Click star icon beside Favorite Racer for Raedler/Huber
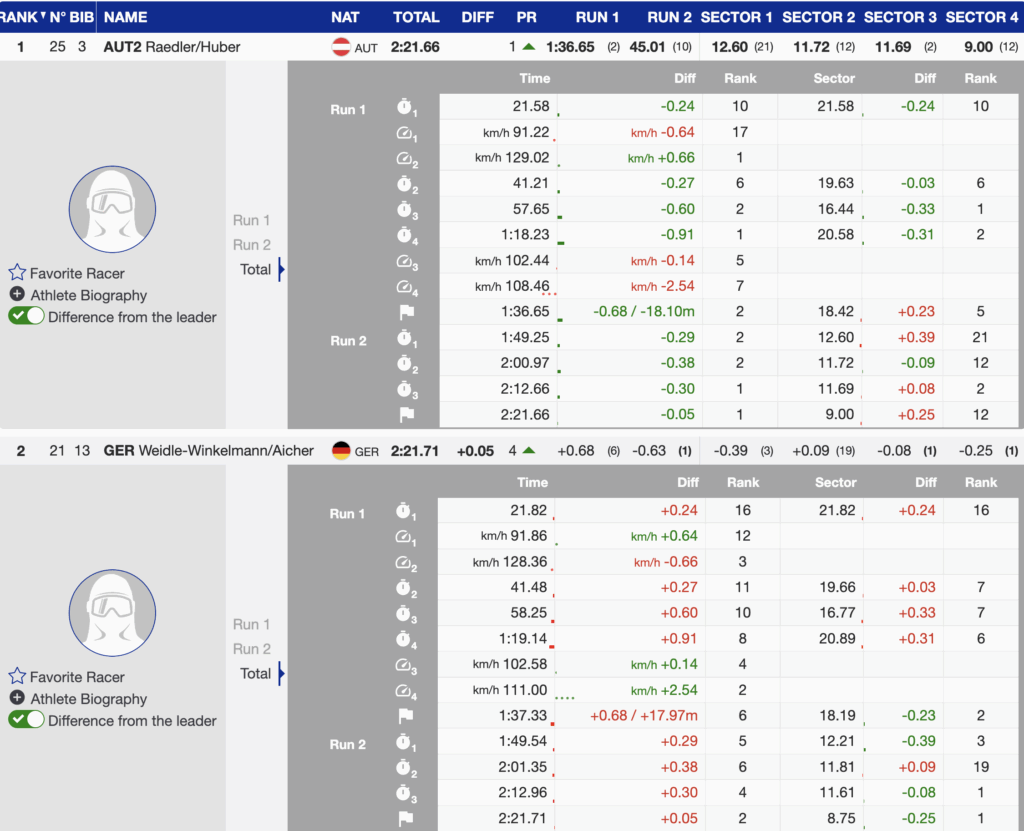Viewport: 1024px width, 831px height. [x=17, y=273]
